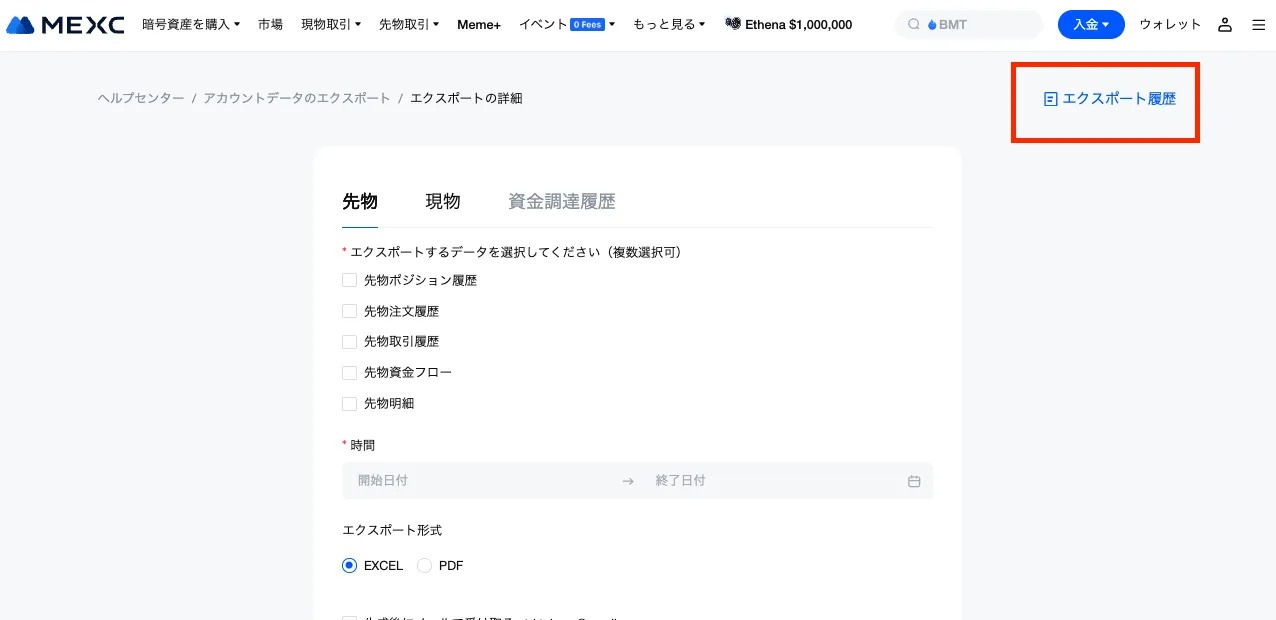
Task: Open the hamburger menu icon
Action: tap(1258, 25)
